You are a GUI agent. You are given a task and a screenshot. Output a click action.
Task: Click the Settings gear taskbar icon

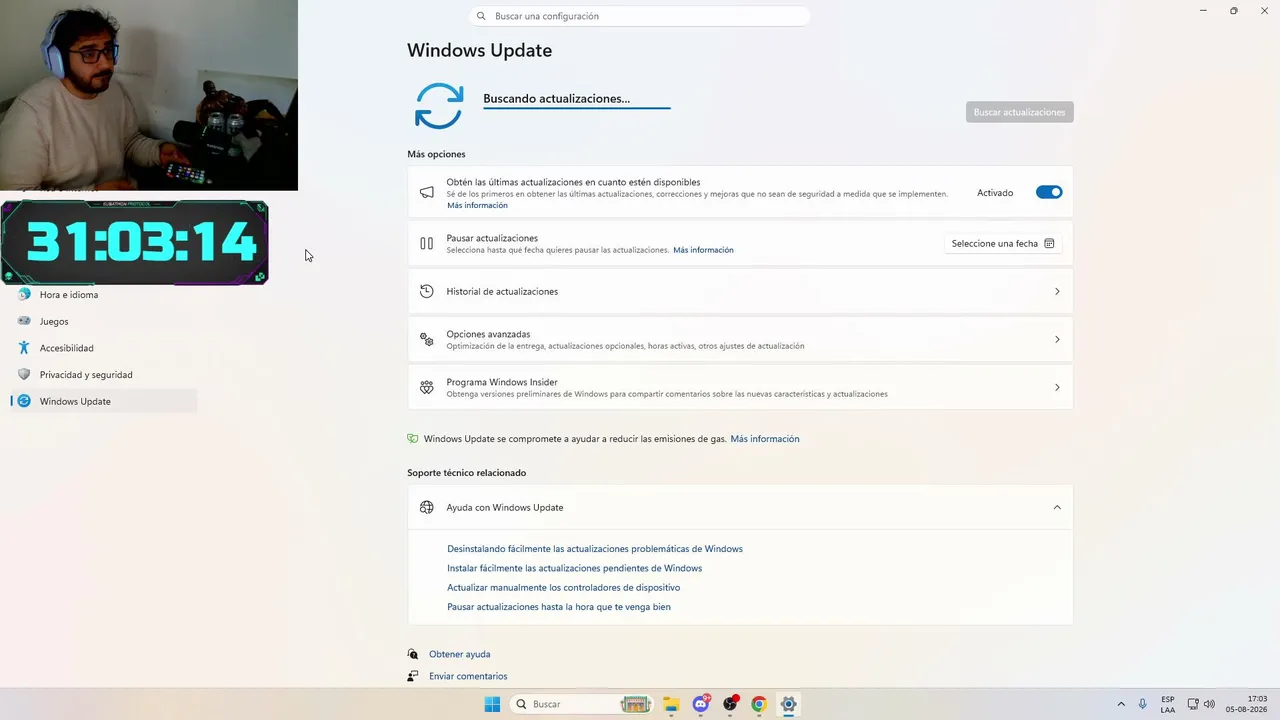(788, 704)
